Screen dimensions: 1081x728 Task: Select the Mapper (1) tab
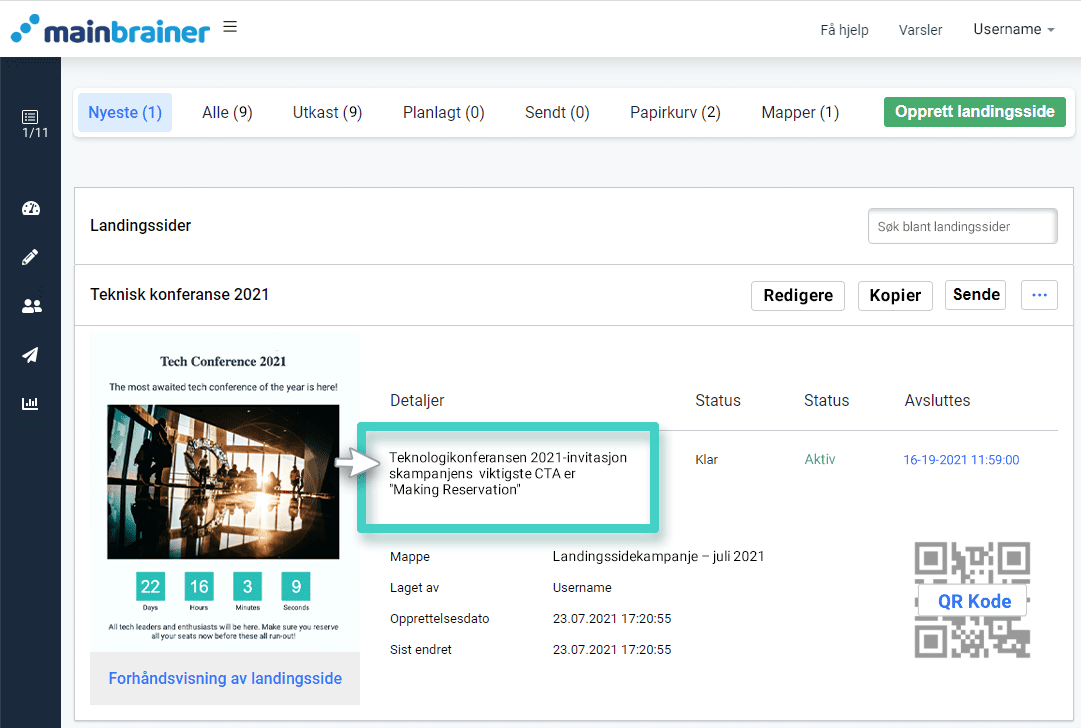(800, 113)
